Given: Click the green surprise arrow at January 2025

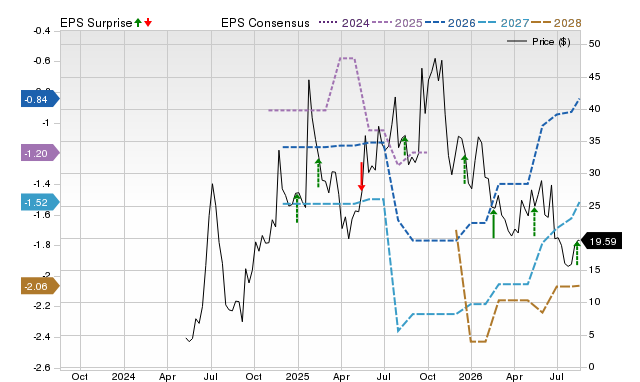Looking at the screenshot, I should 297,208.
